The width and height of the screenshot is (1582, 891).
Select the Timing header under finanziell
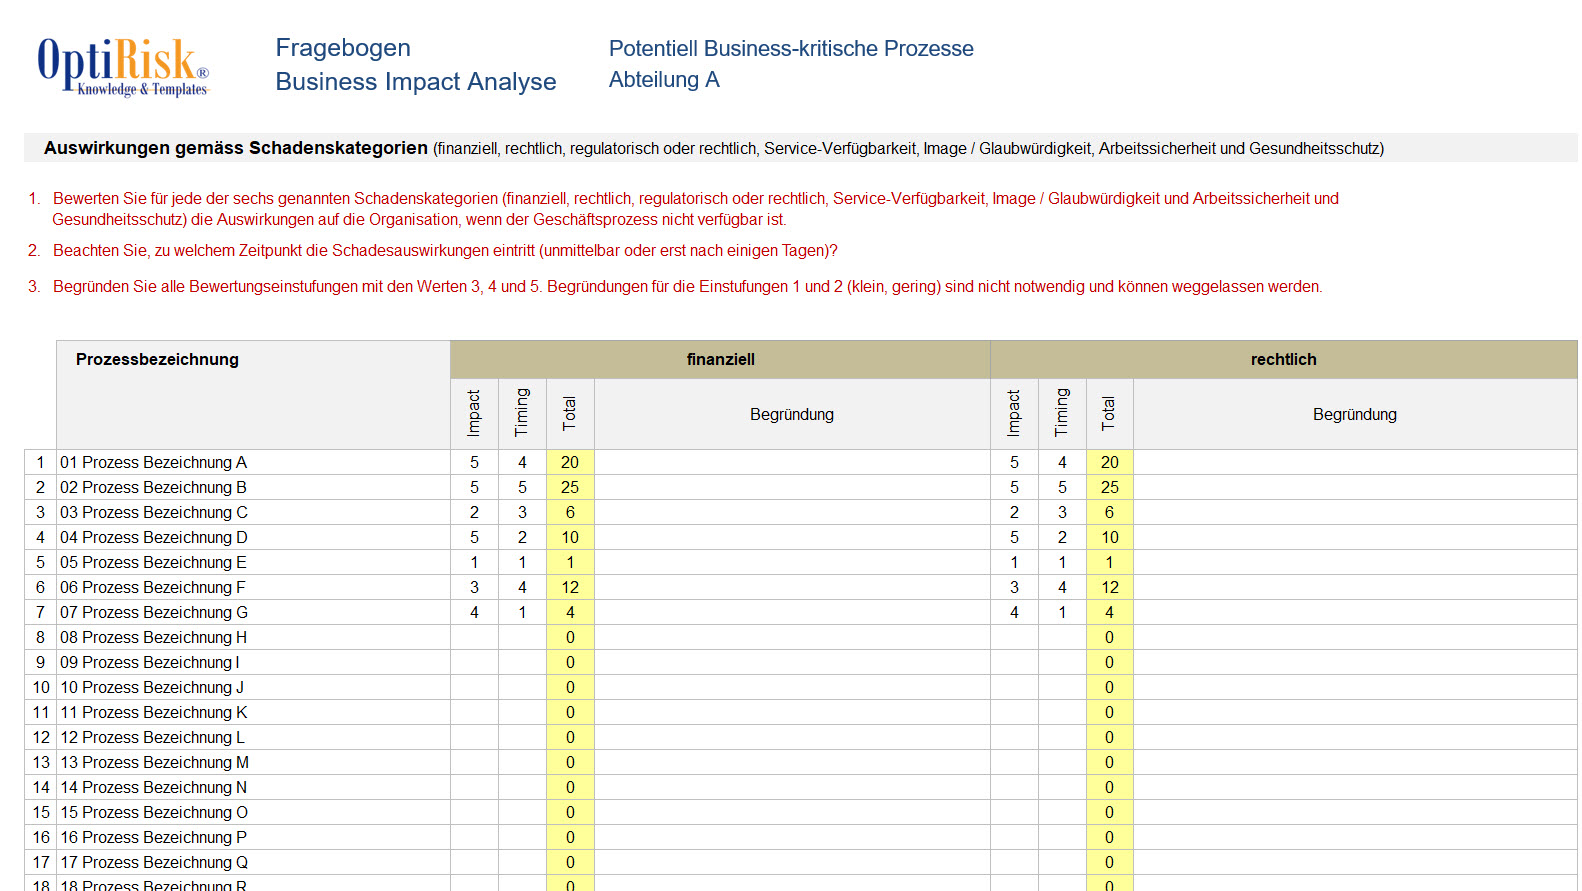point(522,413)
